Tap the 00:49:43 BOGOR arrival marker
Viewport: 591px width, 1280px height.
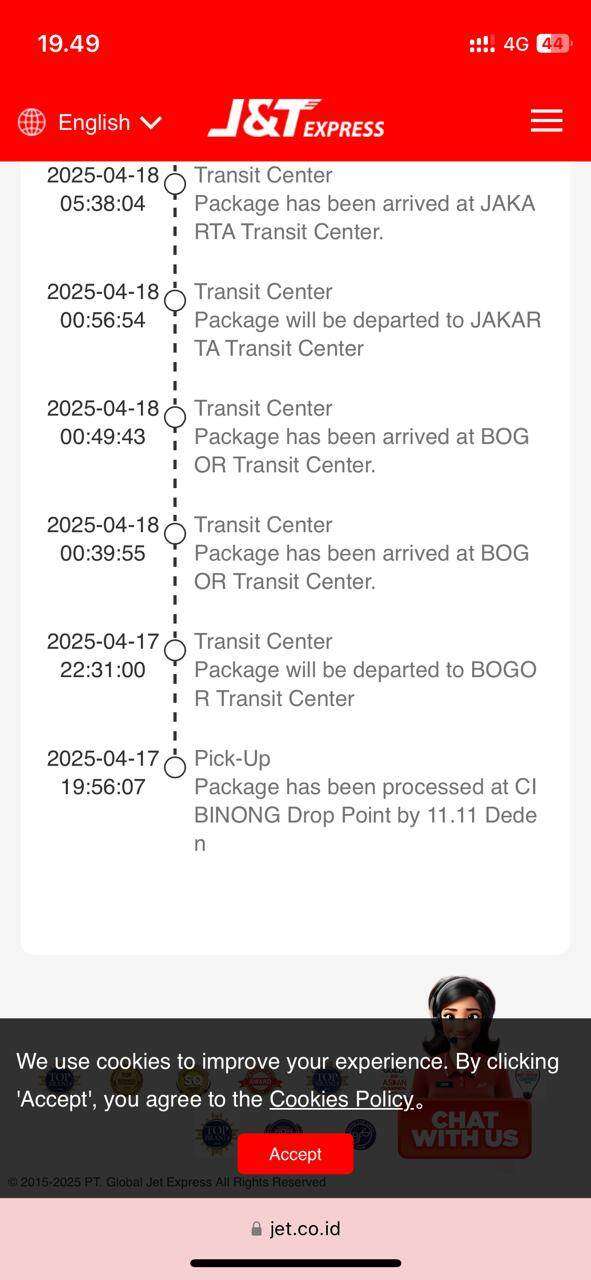175,417
